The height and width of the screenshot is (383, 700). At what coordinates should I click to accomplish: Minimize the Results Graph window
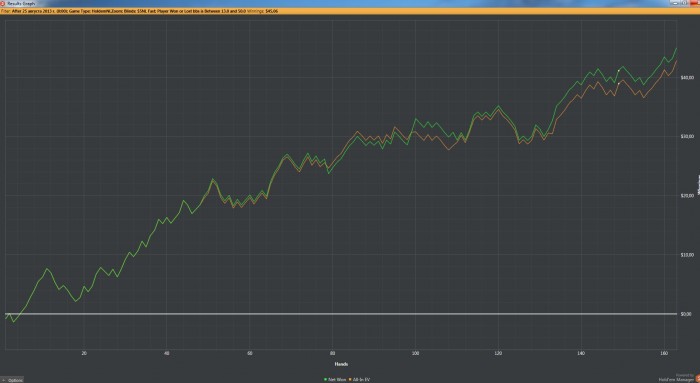(x=675, y=3)
